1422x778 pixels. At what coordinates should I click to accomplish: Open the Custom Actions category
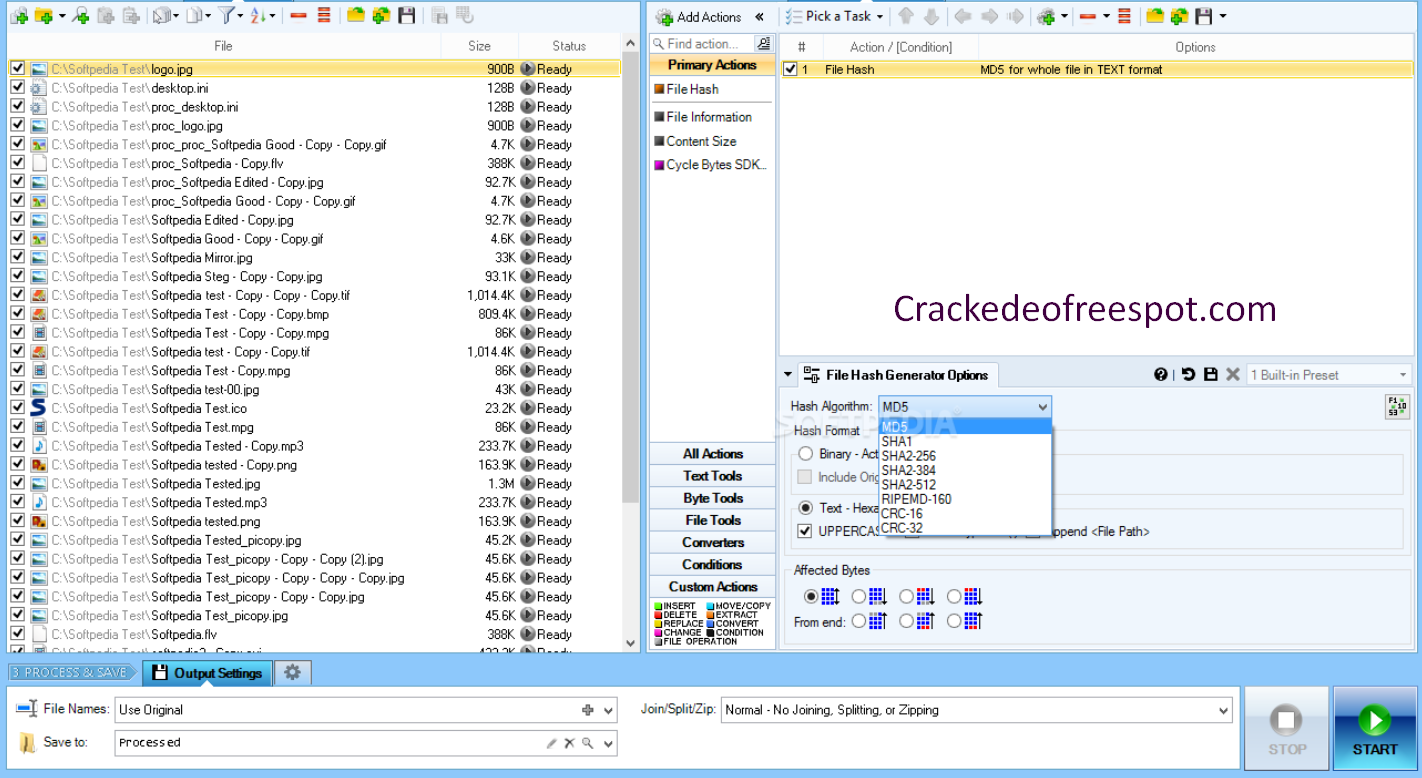click(x=712, y=587)
